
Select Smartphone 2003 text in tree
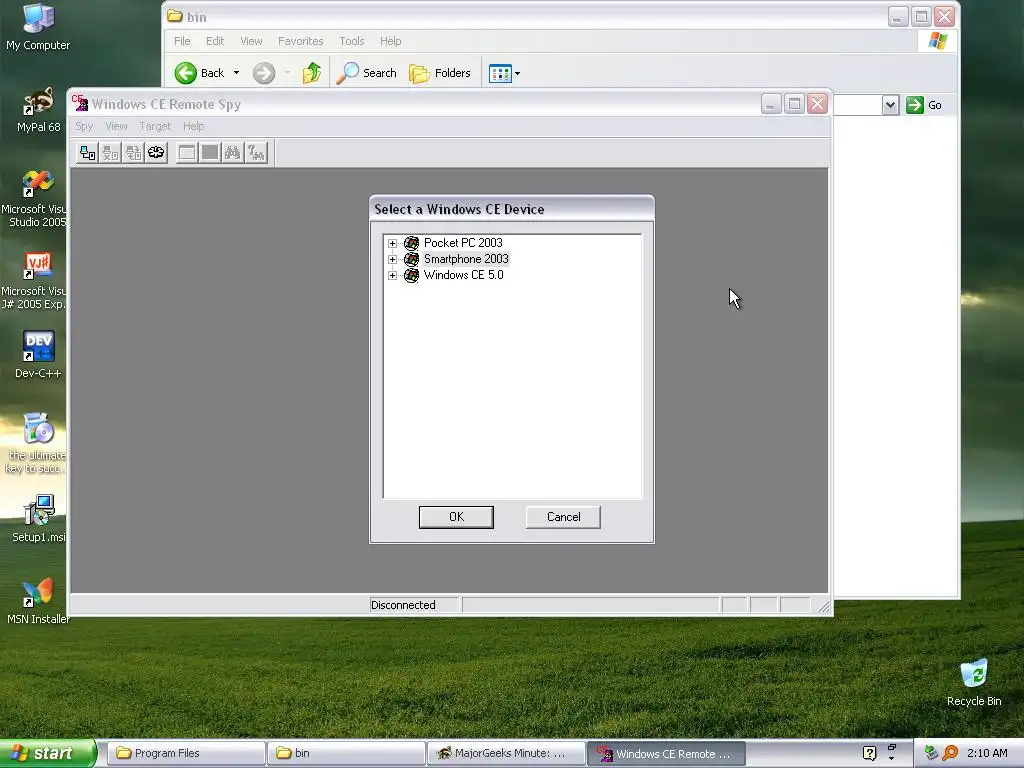point(466,259)
